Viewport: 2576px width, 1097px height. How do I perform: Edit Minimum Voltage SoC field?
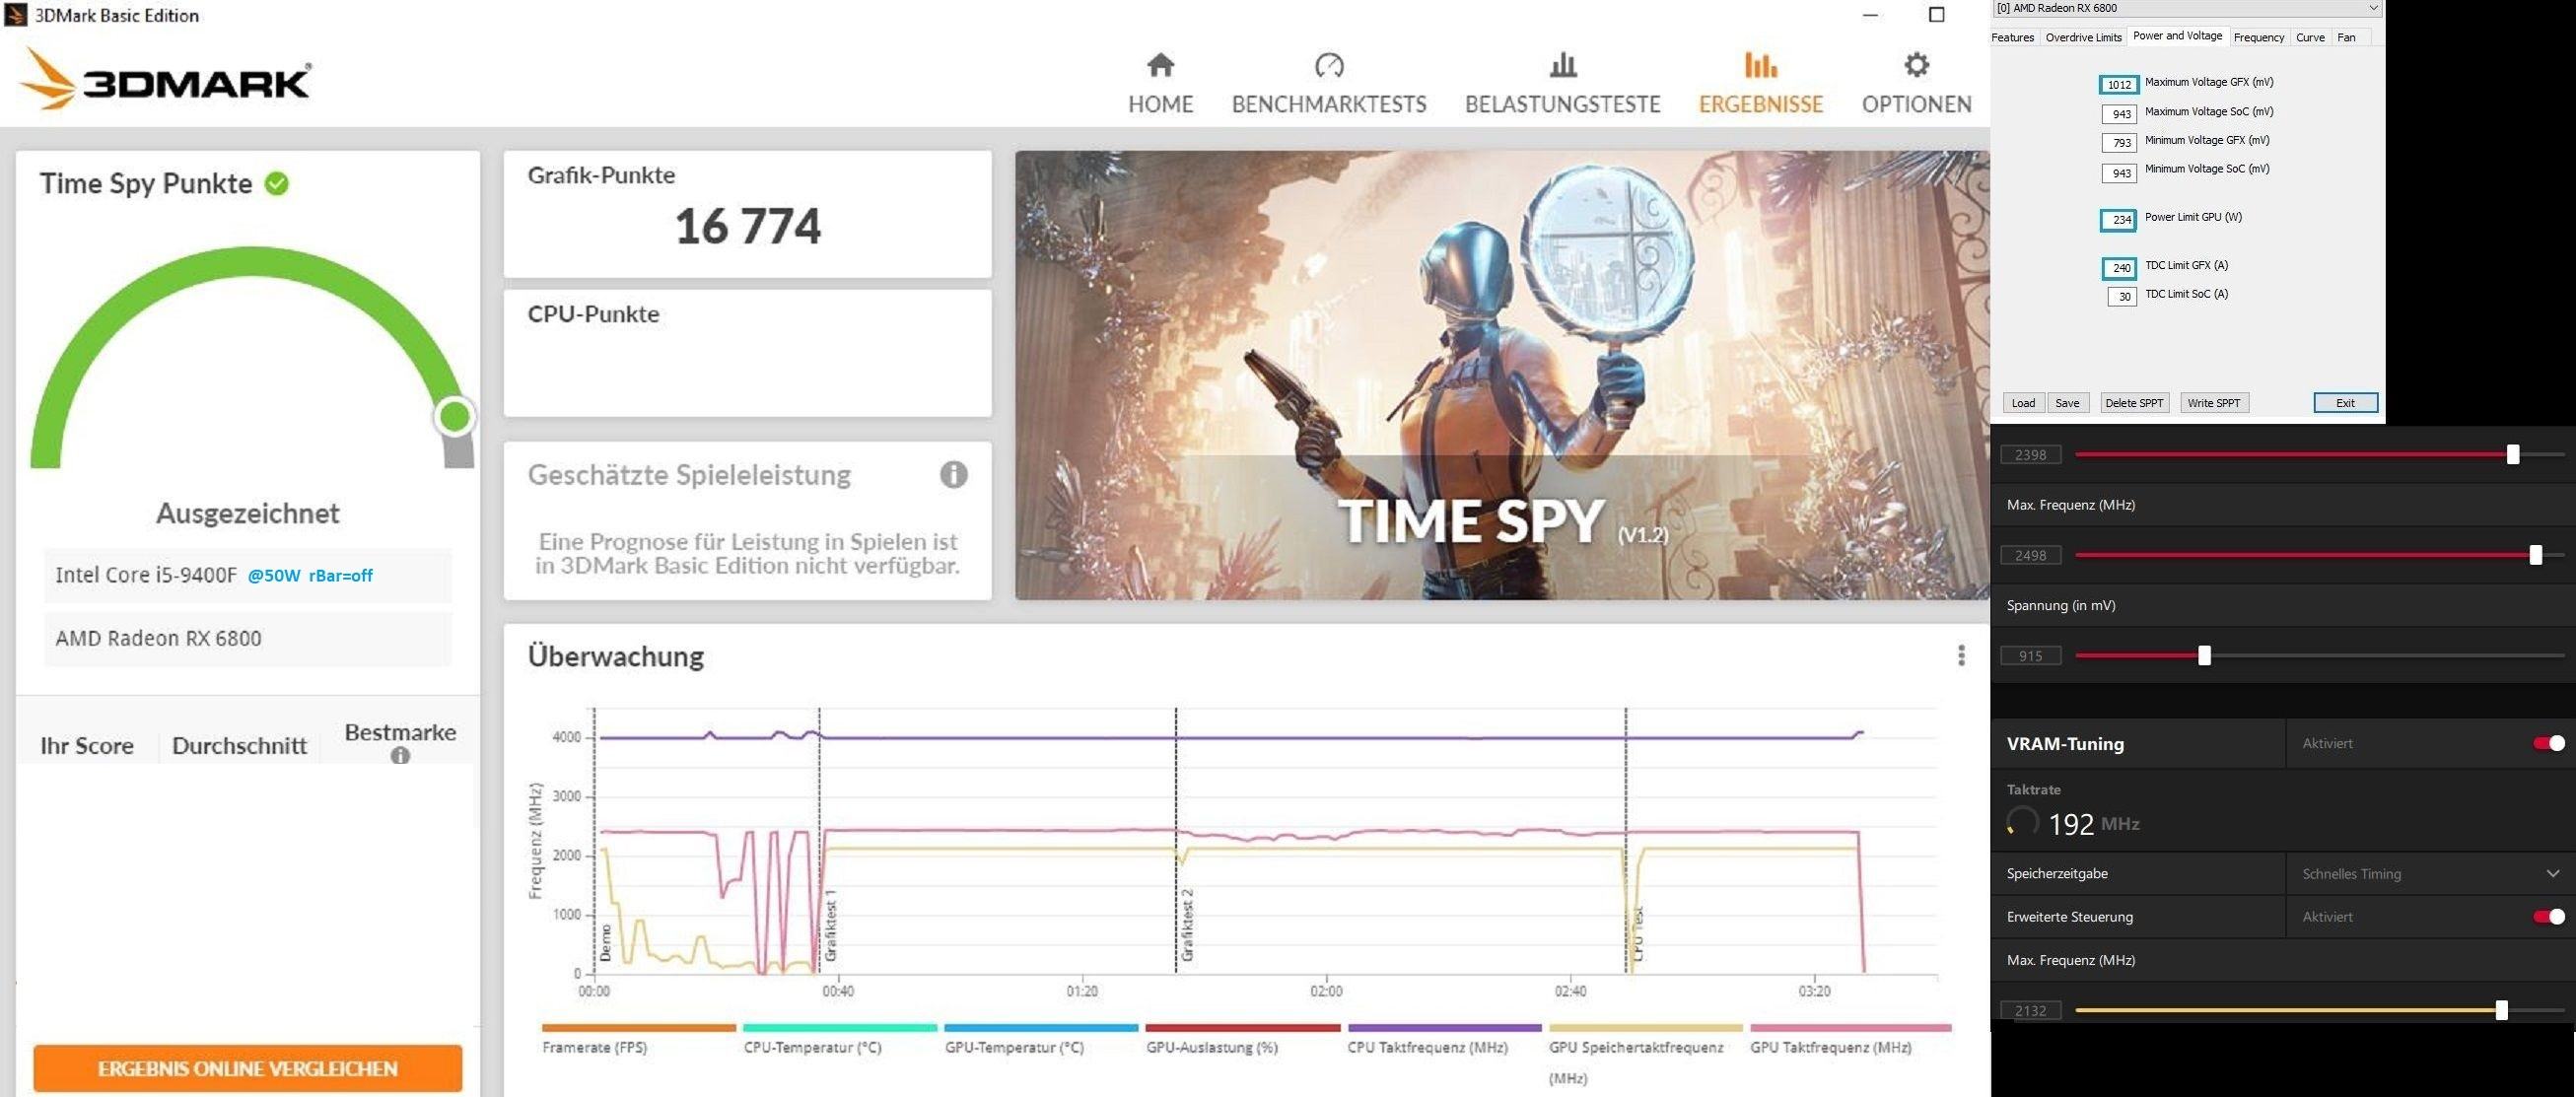(2121, 173)
